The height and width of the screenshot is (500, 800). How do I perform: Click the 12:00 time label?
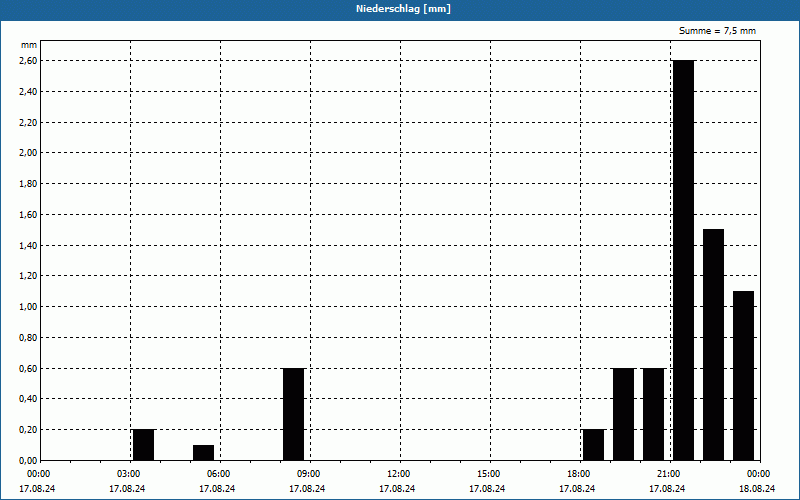point(399,474)
